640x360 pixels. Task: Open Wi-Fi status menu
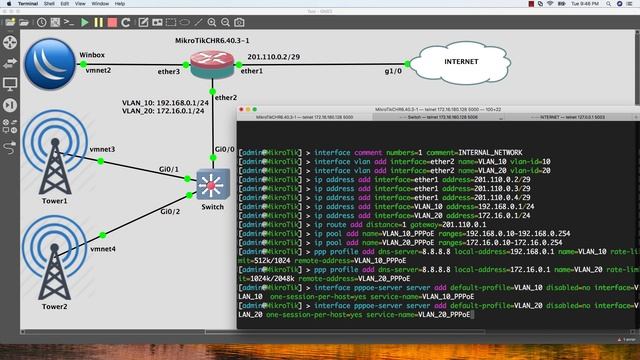point(550,4)
